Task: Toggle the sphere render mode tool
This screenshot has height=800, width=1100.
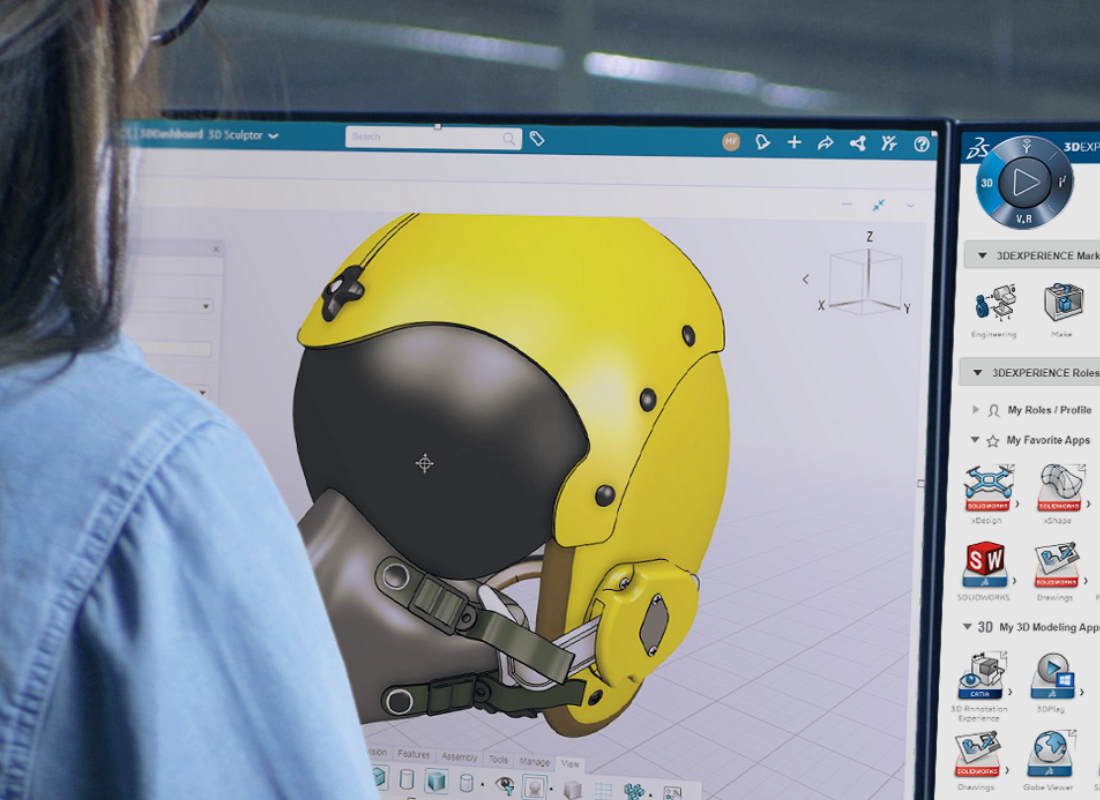Action: pos(533,785)
